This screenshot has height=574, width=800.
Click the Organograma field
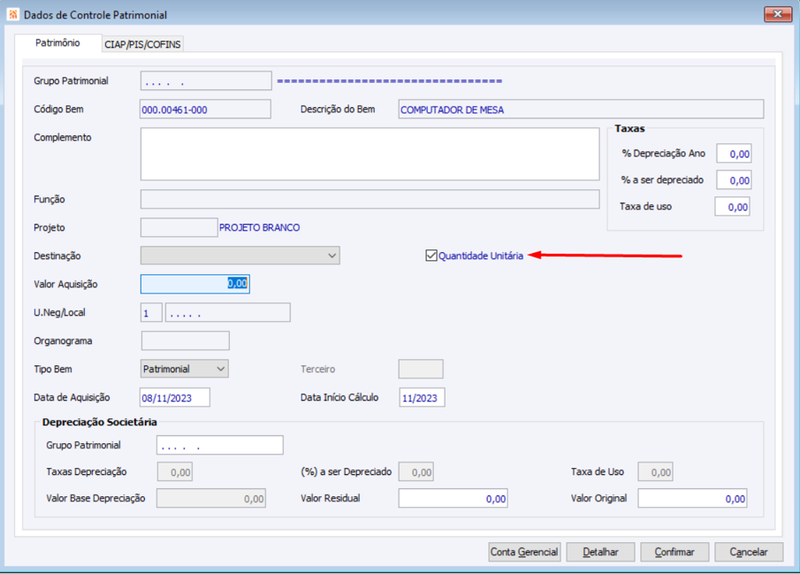[x=185, y=341]
